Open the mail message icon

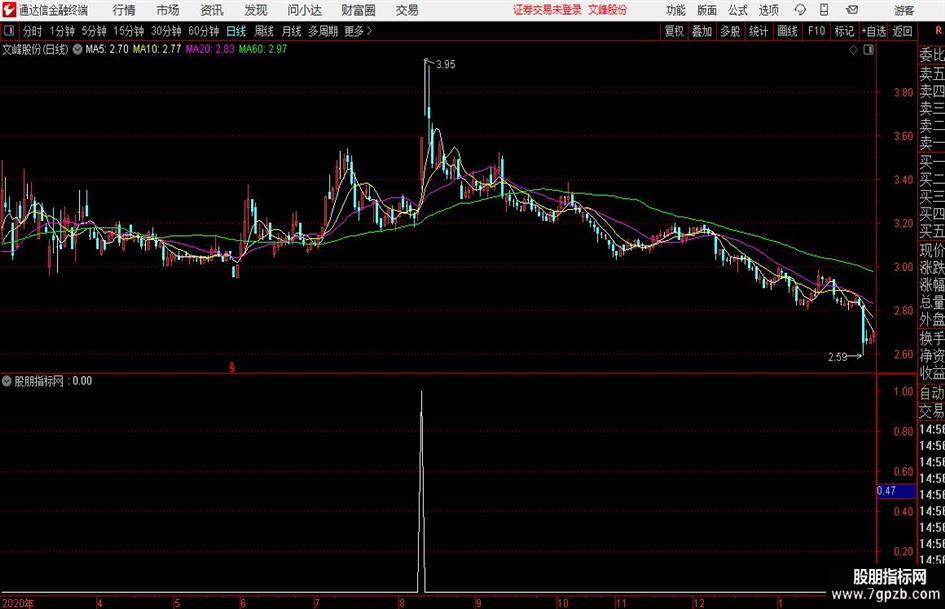click(x=852, y=10)
